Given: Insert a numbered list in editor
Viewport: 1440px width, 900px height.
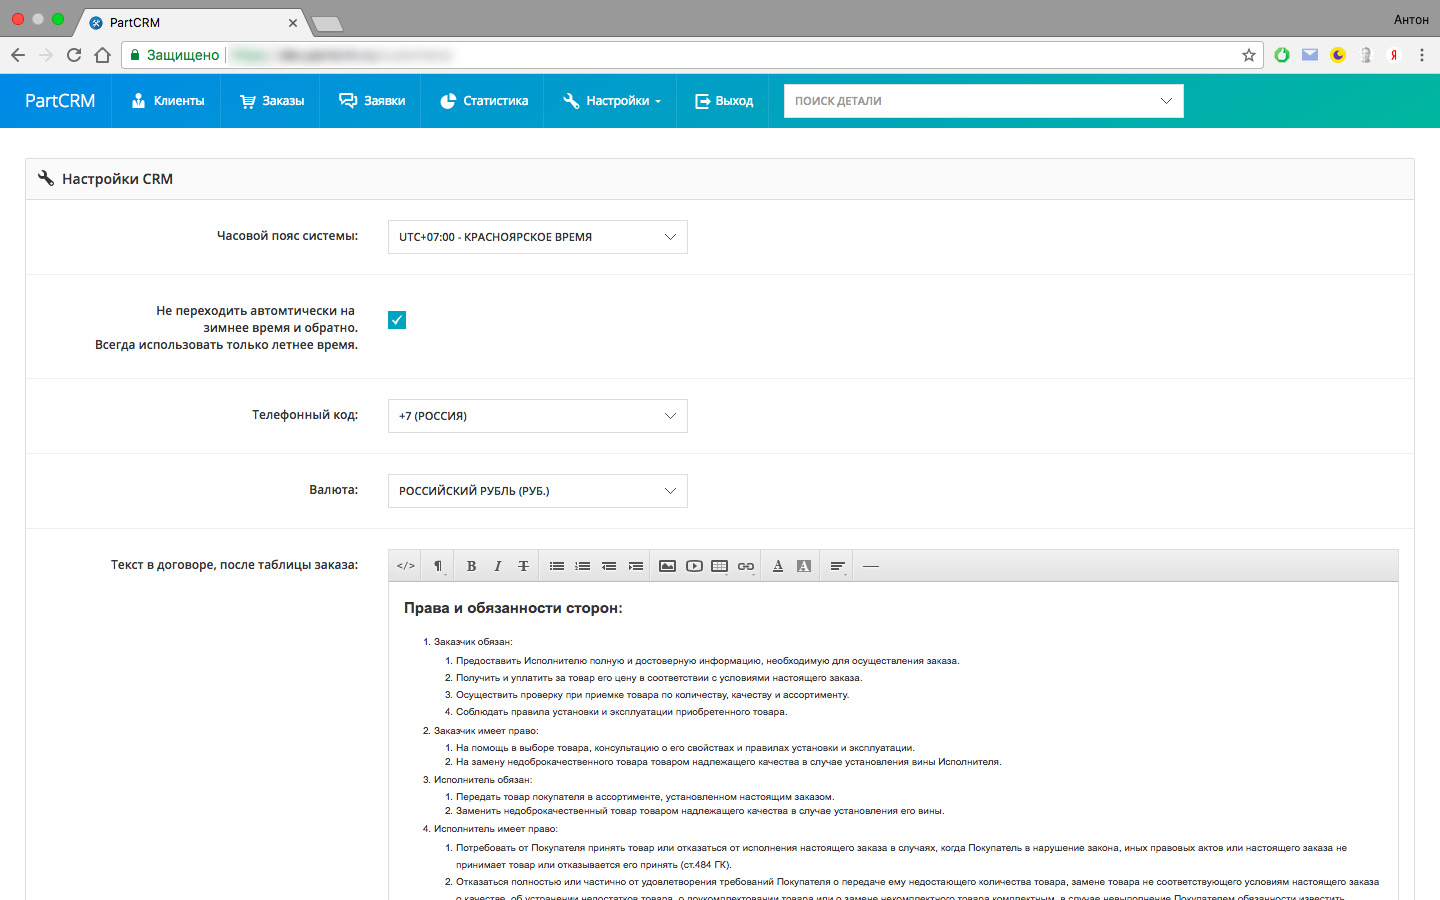Looking at the screenshot, I should [583, 566].
